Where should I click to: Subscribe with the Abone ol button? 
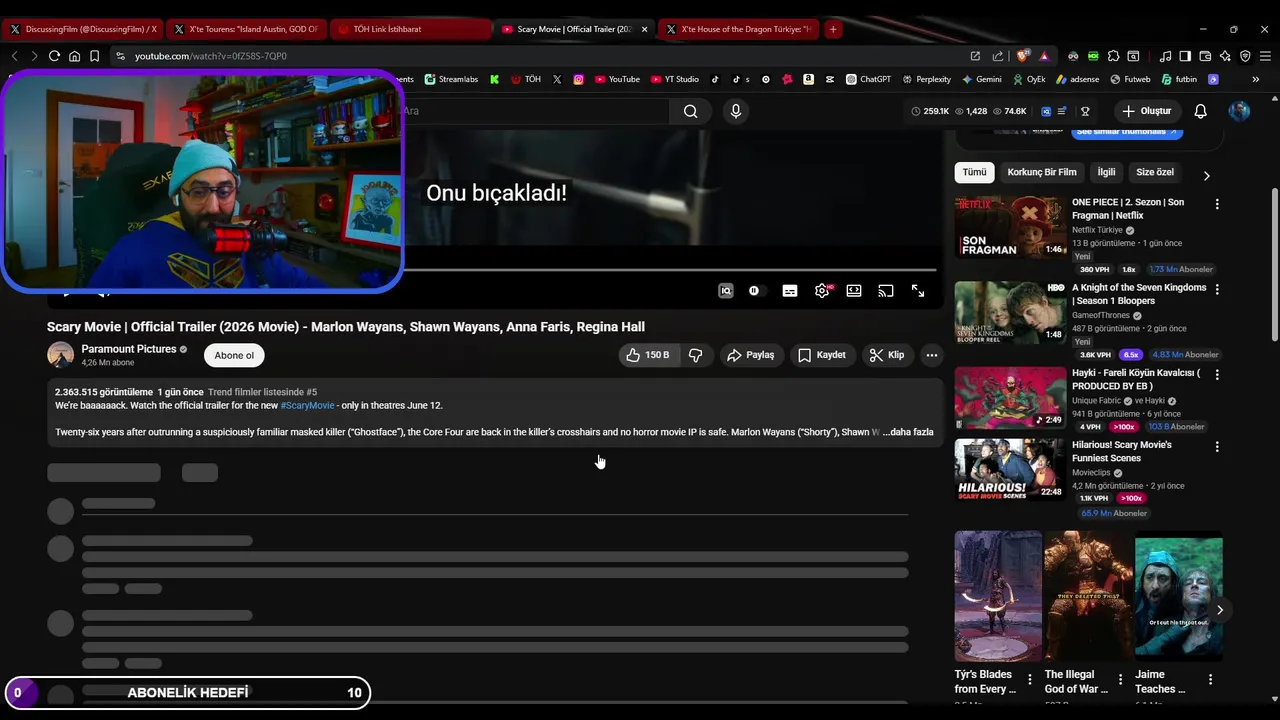click(x=234, y=355)
